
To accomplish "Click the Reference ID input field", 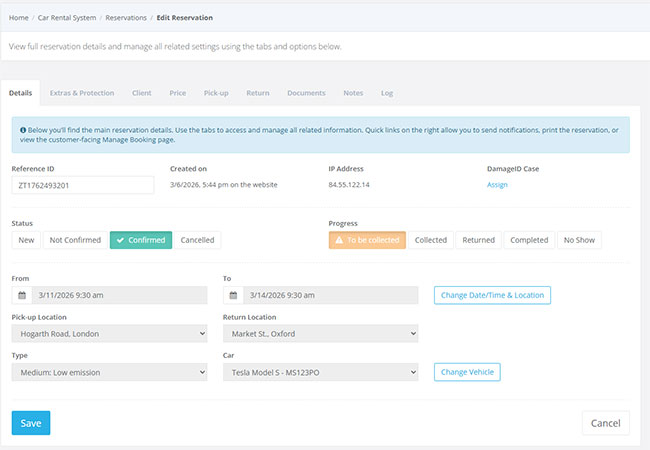I will pyautogui.click(x=83, y=185).
